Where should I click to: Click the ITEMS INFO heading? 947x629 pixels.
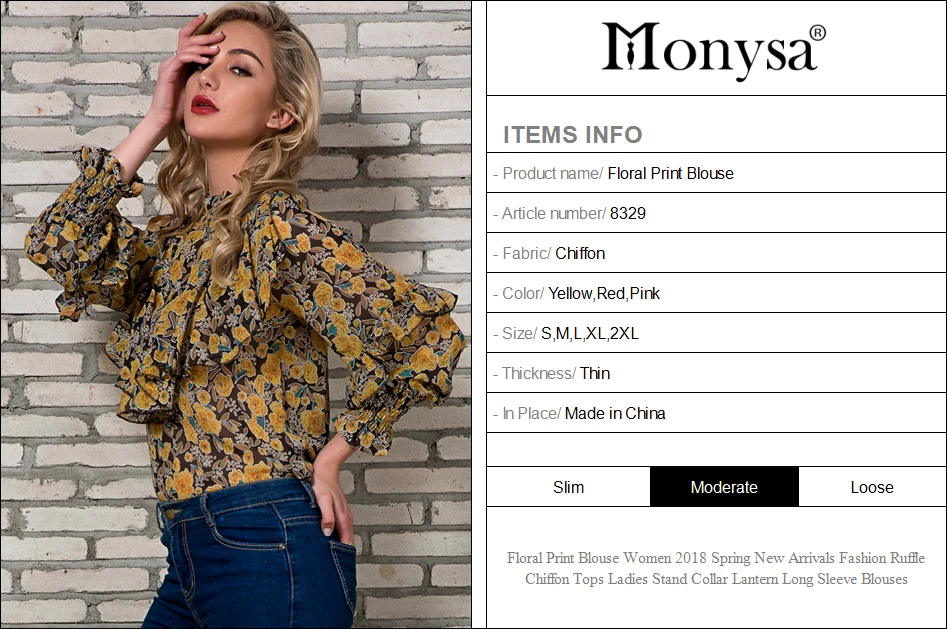(573, 135)
